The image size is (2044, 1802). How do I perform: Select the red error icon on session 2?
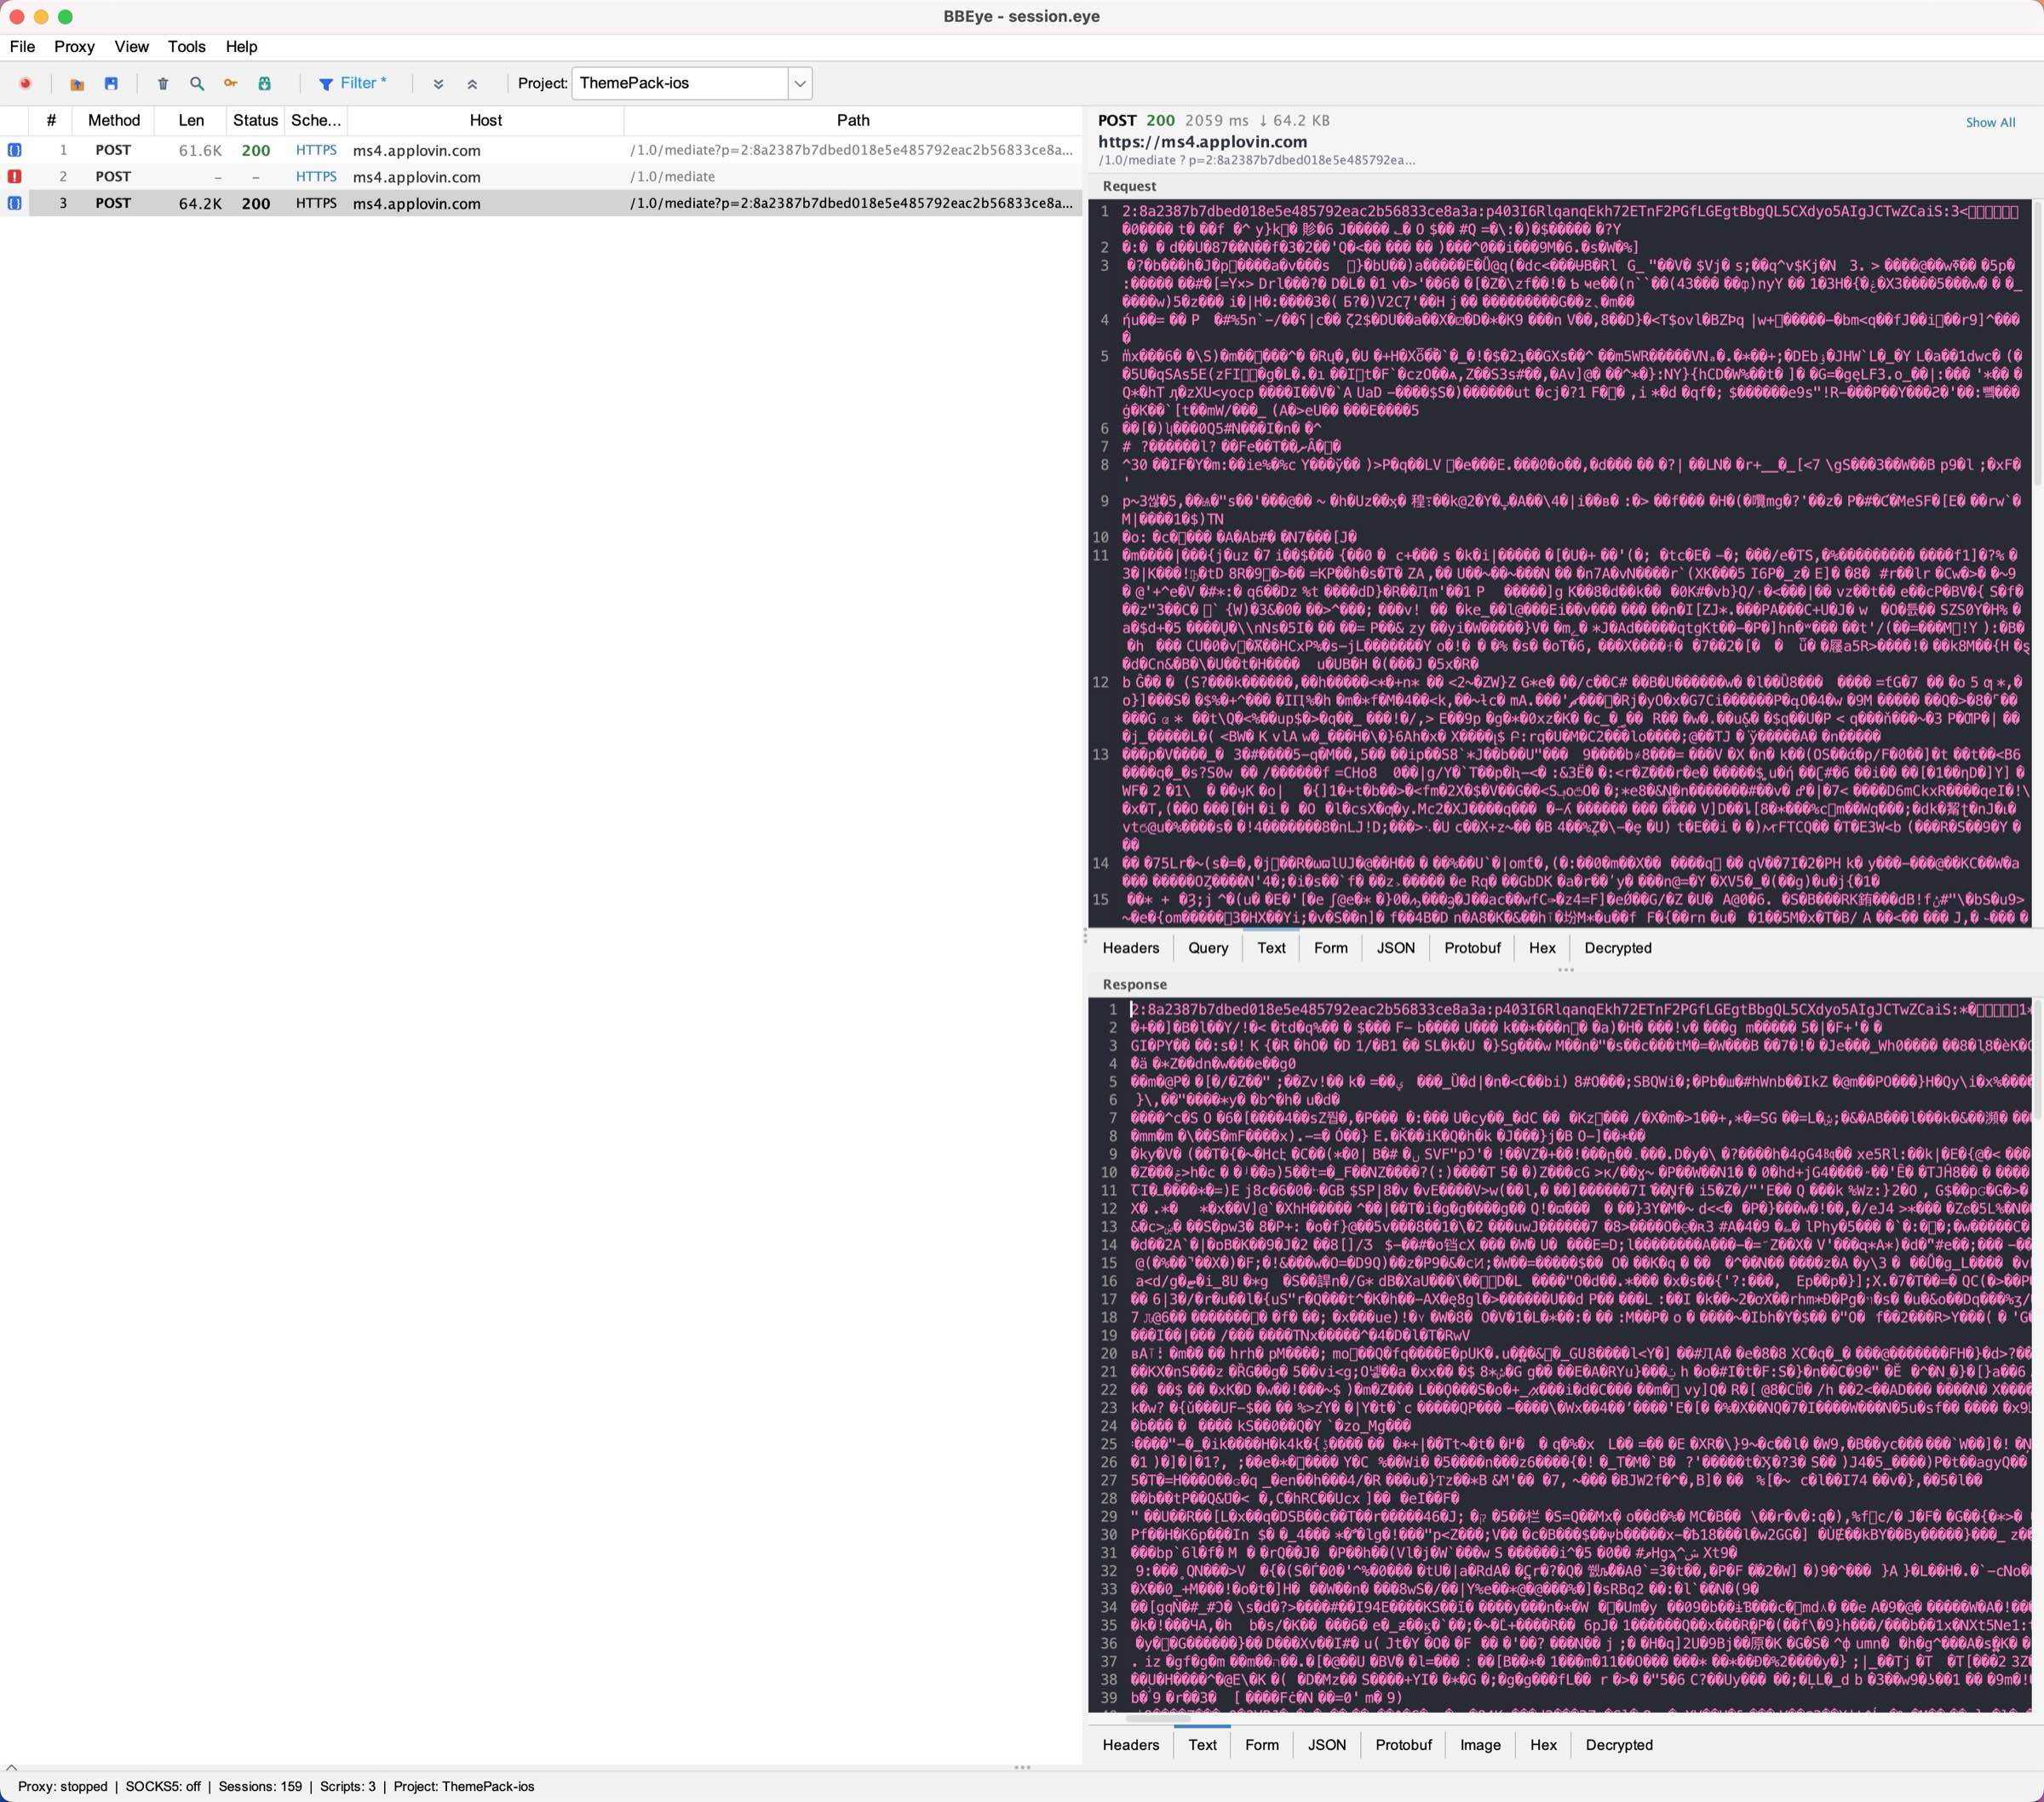pyautogui.click(x=15, y=176)
